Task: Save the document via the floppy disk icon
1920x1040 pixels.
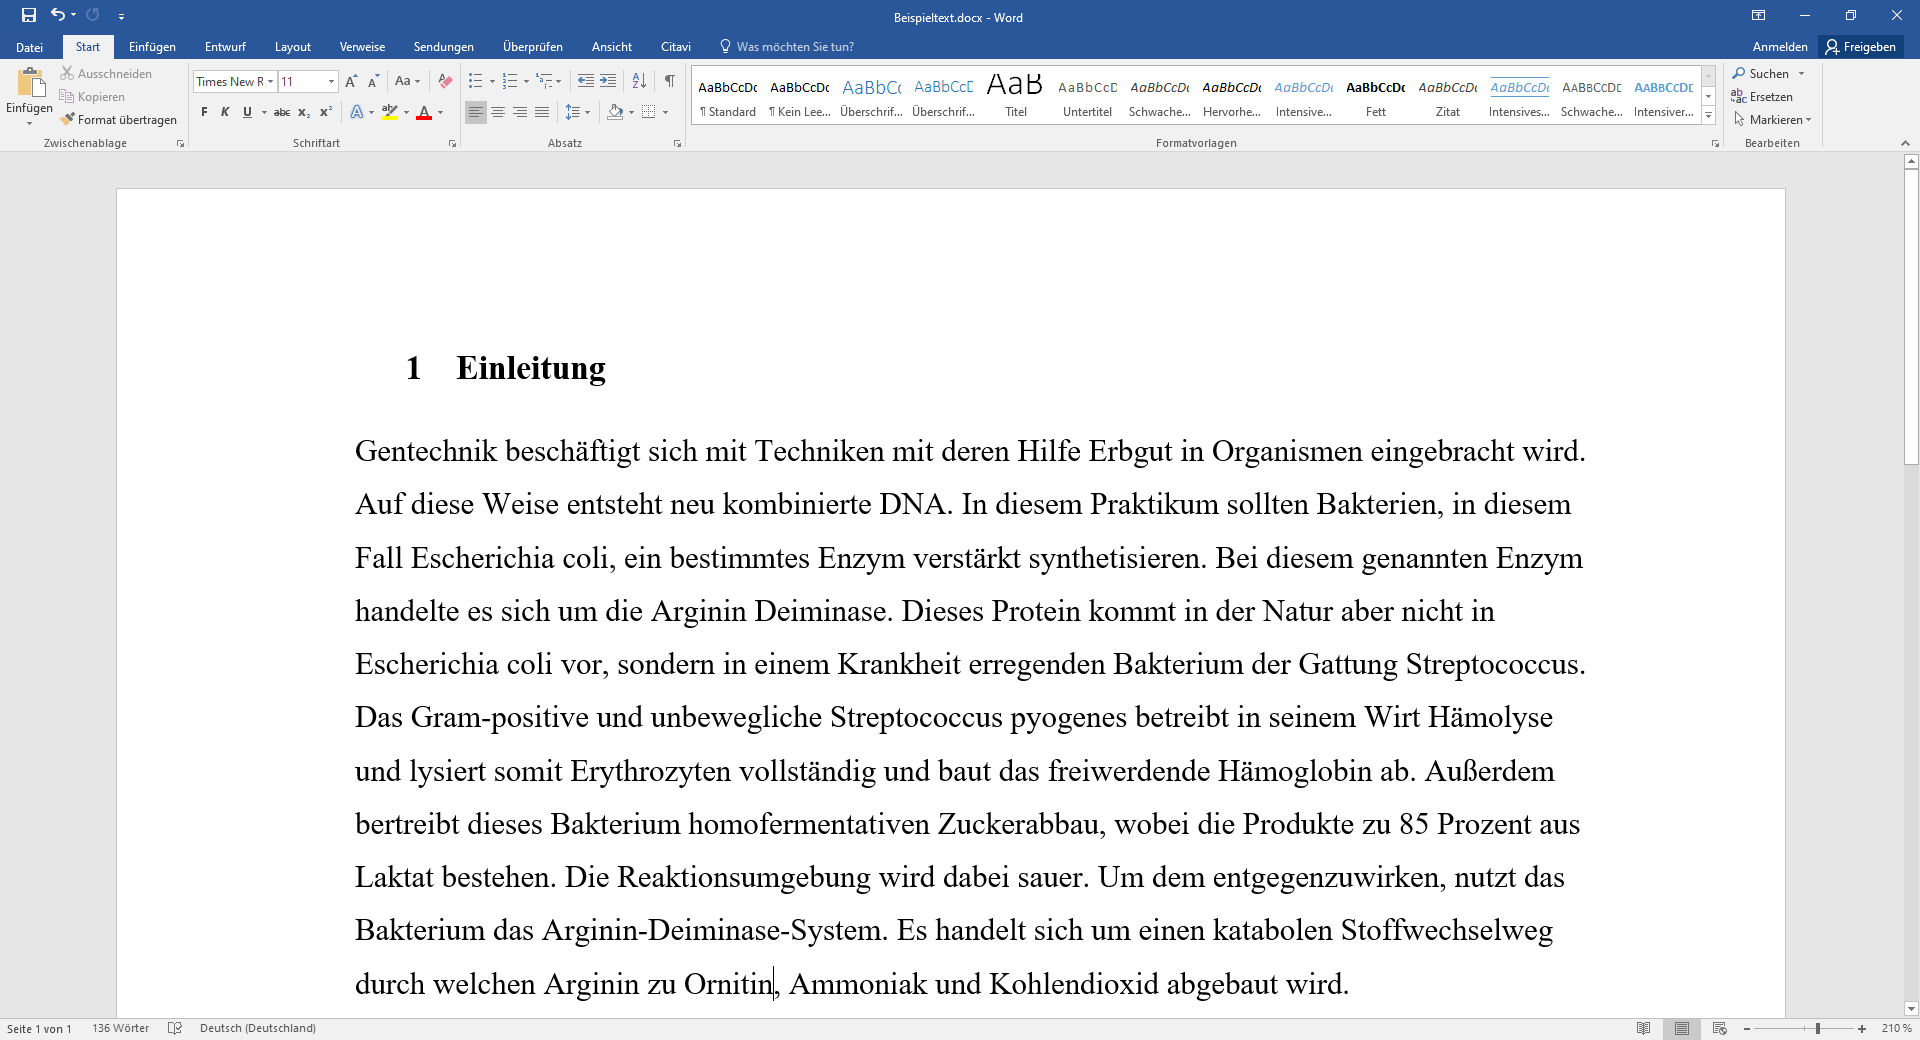Action: 29,15
